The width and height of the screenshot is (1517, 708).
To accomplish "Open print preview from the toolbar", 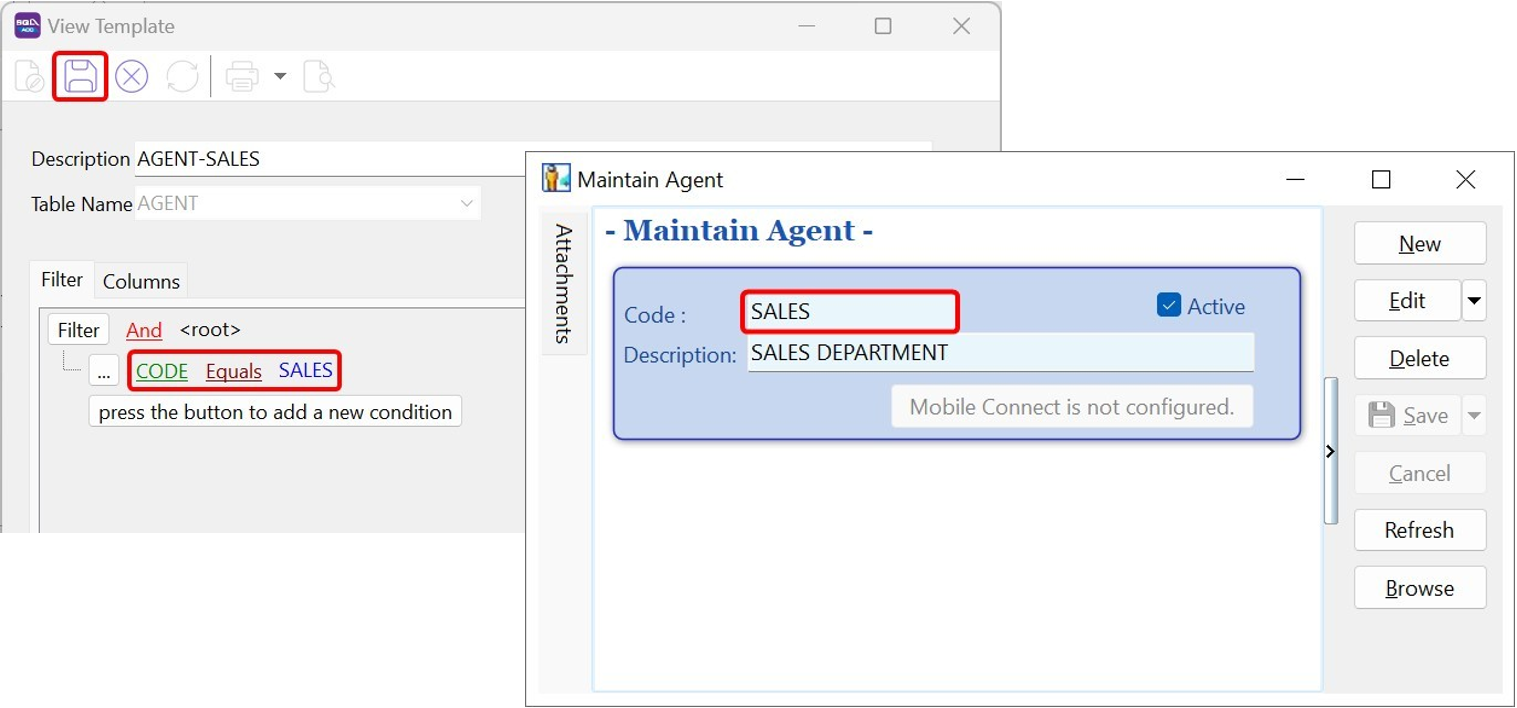I will click(x=318, y=76).
